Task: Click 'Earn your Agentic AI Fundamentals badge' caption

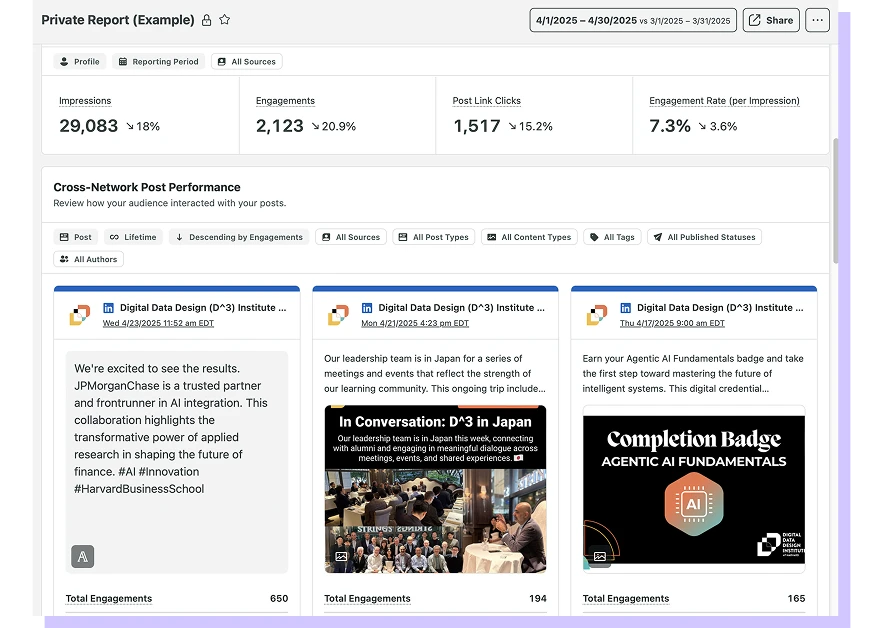Action: [x=693, y=373]
